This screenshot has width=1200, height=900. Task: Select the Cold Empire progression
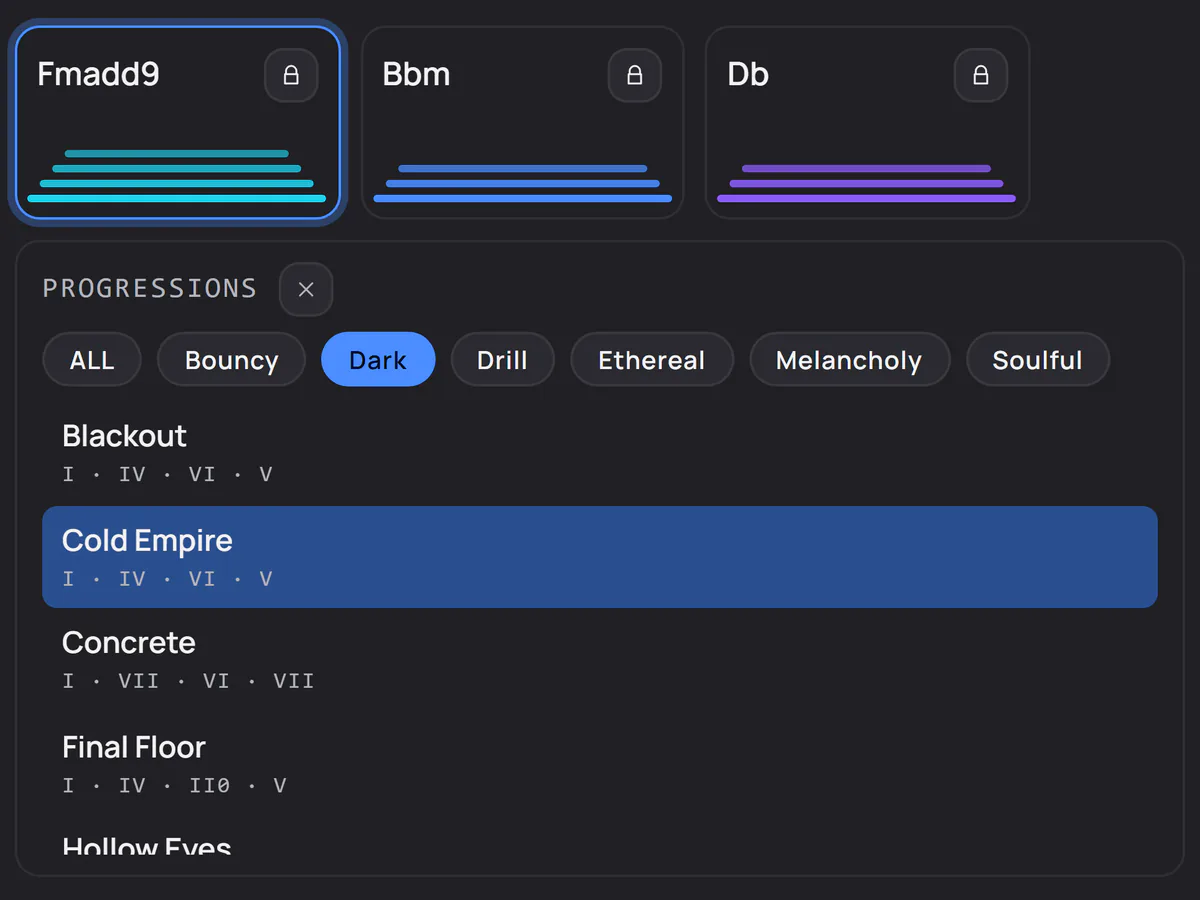[x=600, y=557]
